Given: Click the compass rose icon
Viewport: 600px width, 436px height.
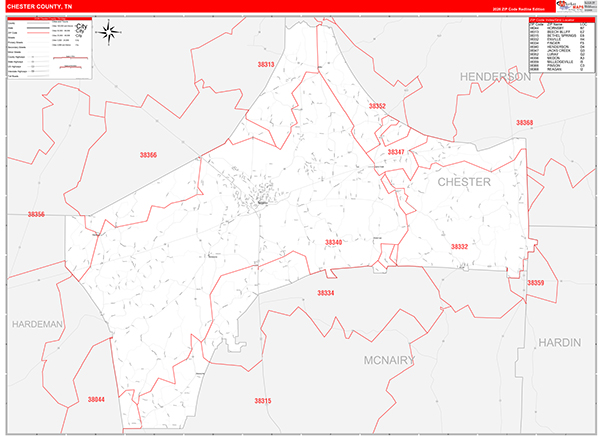Looking at the screenshot, I should tap(109, 32).
